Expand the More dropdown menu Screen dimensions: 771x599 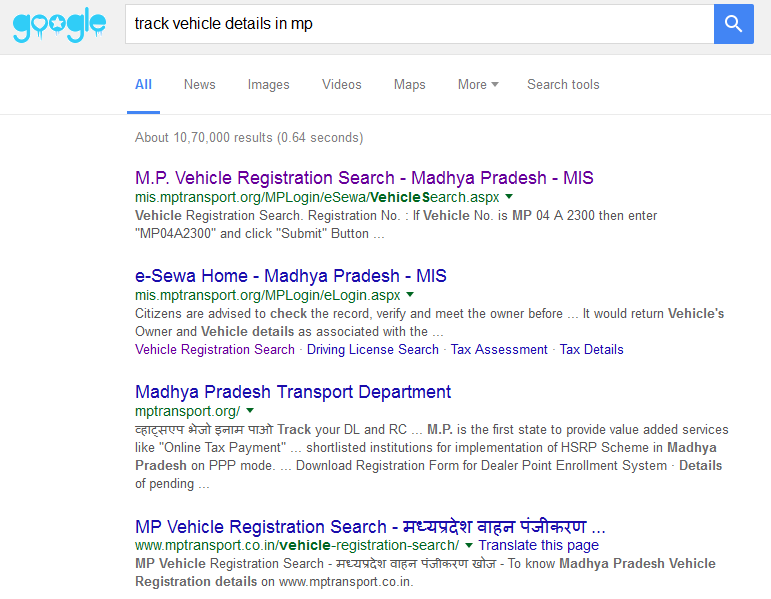click(x=478, y=85)
